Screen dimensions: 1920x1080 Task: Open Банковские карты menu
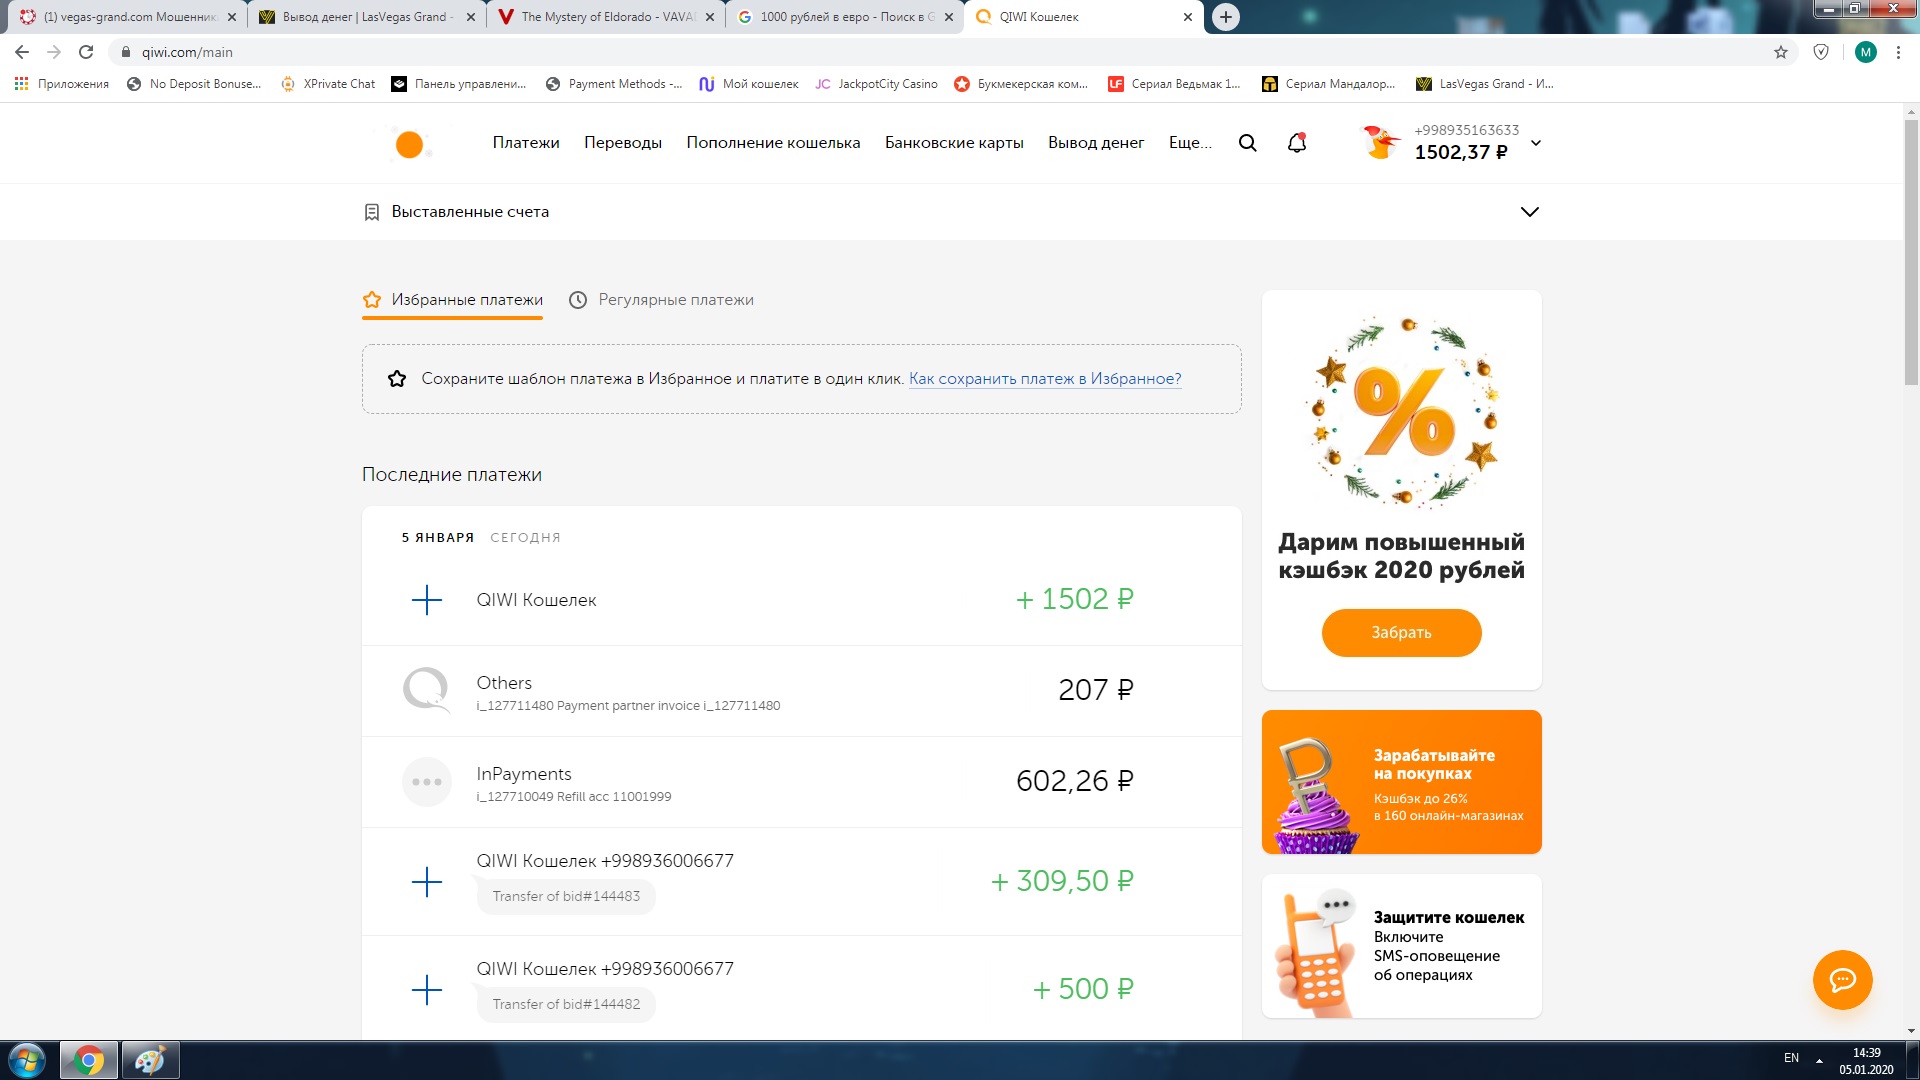(954, 143)
